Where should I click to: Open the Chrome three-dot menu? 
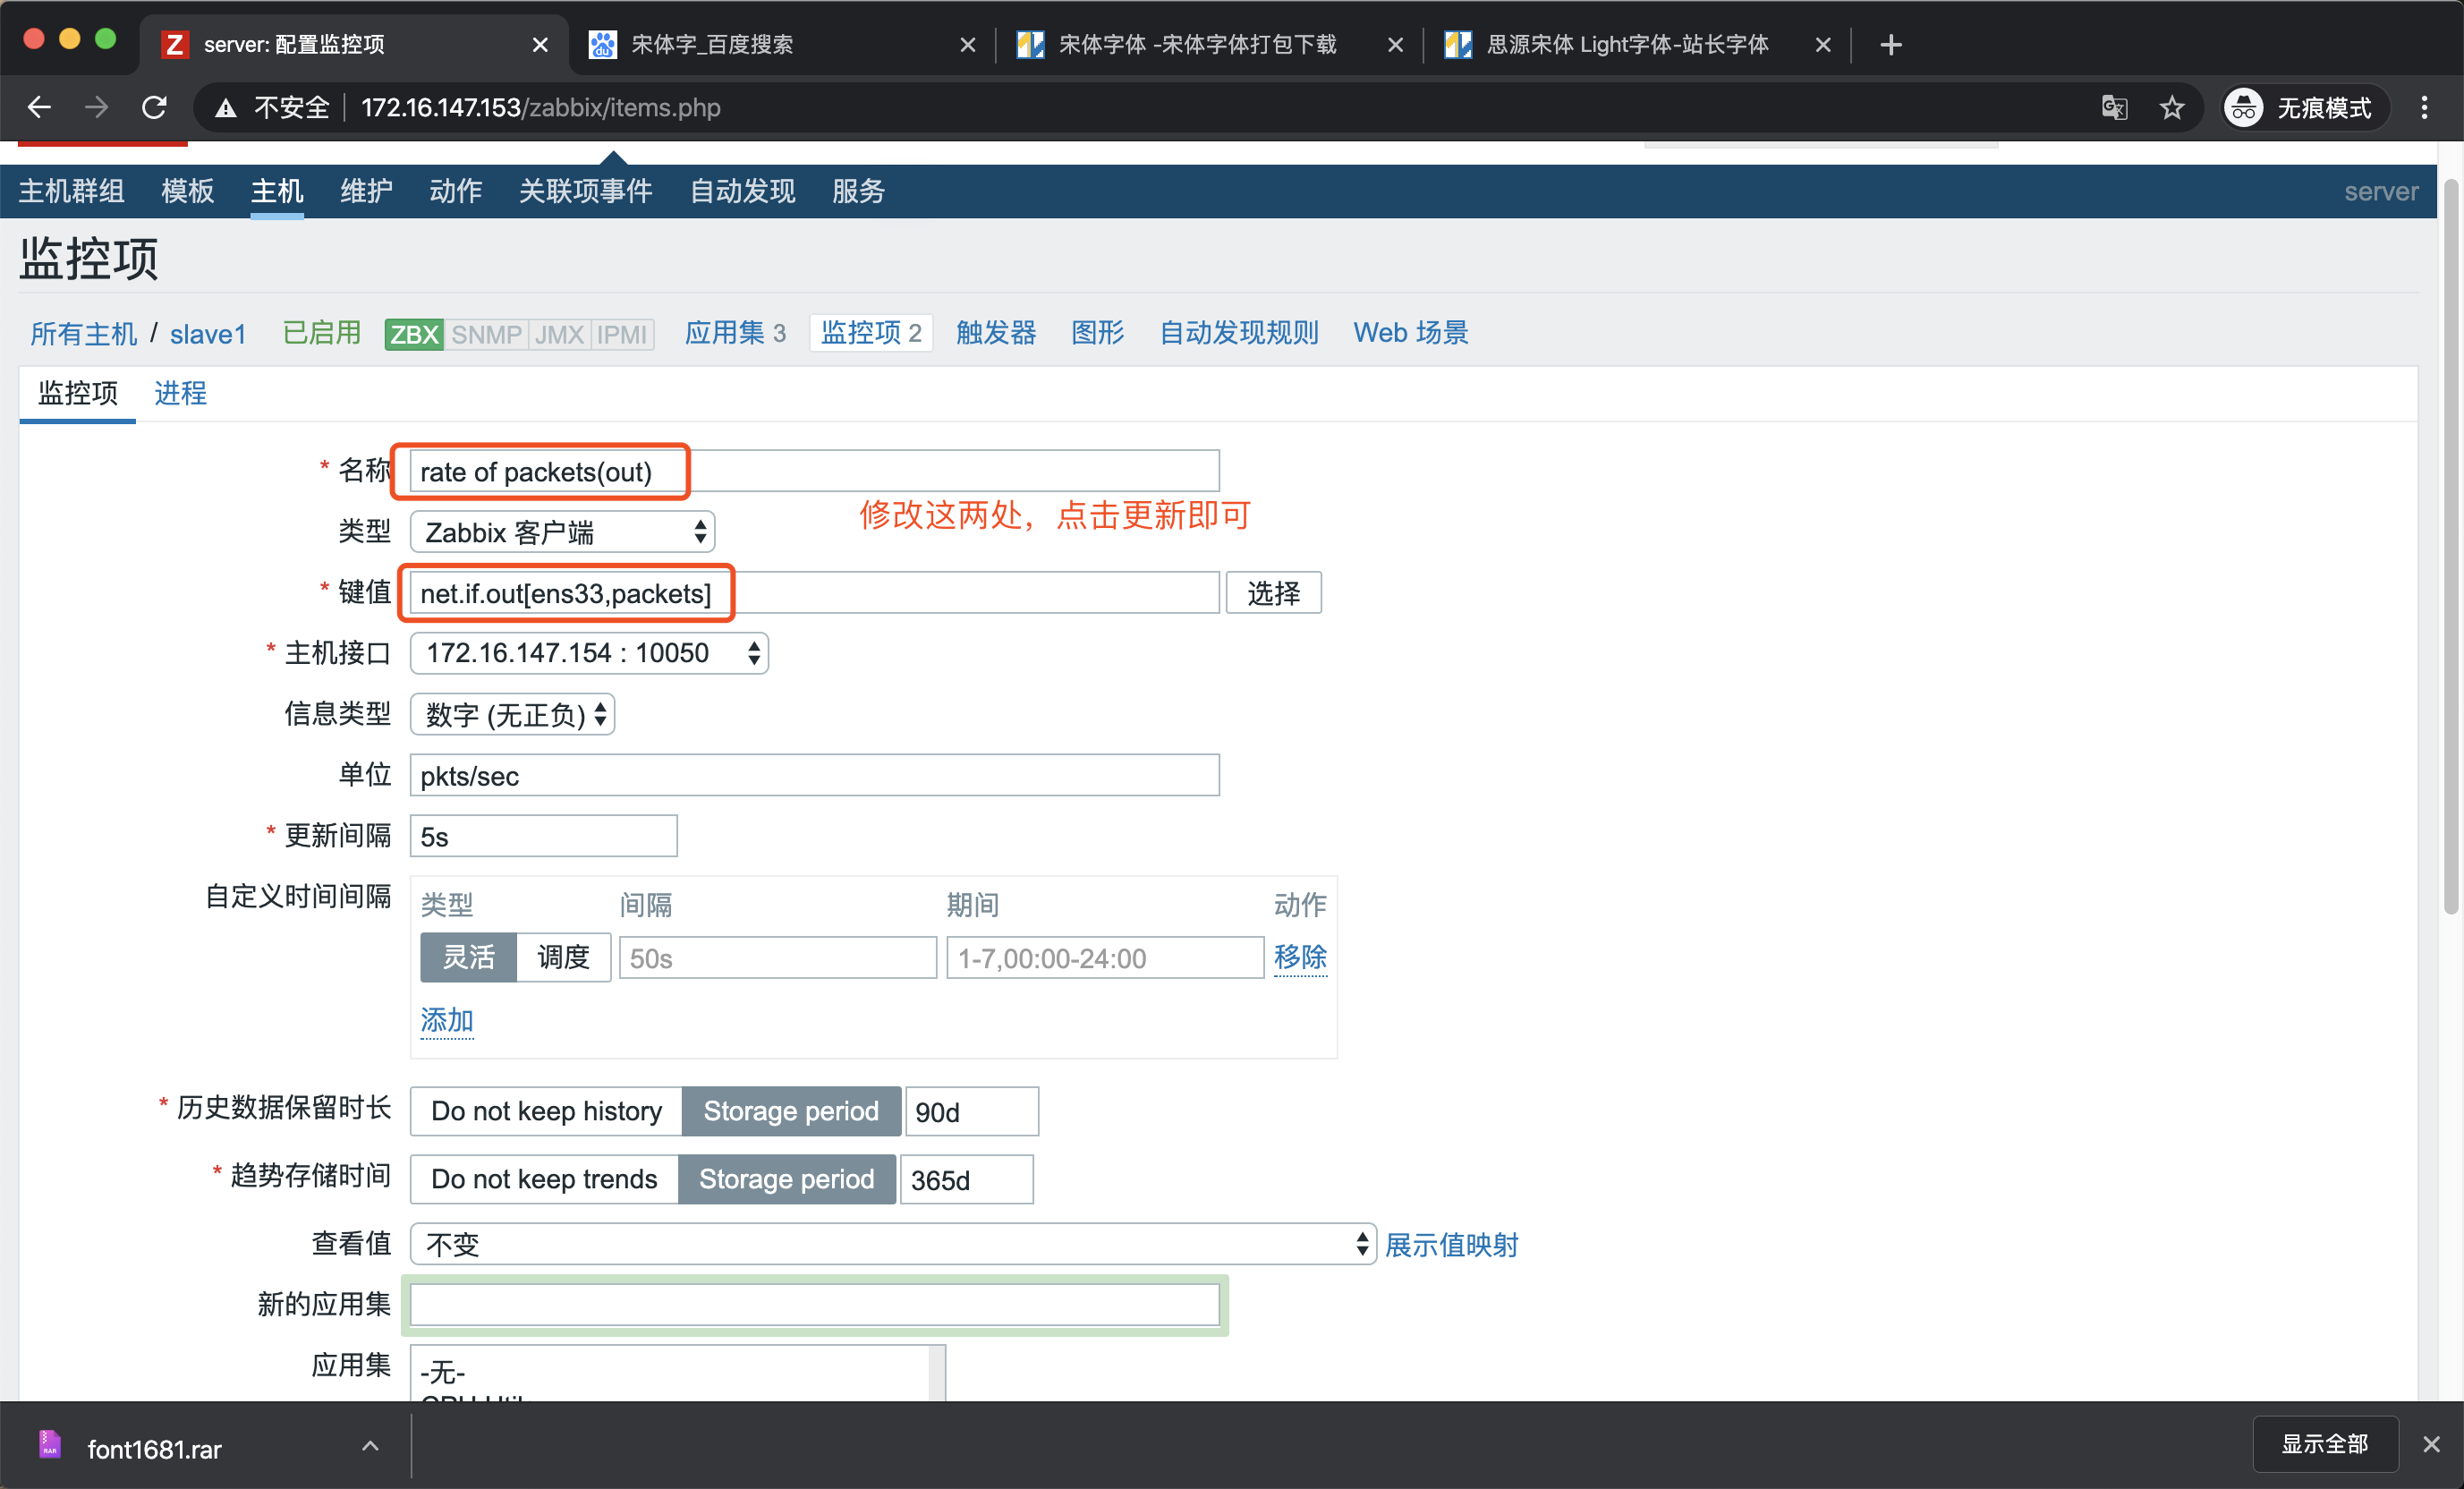(2424, 107)
